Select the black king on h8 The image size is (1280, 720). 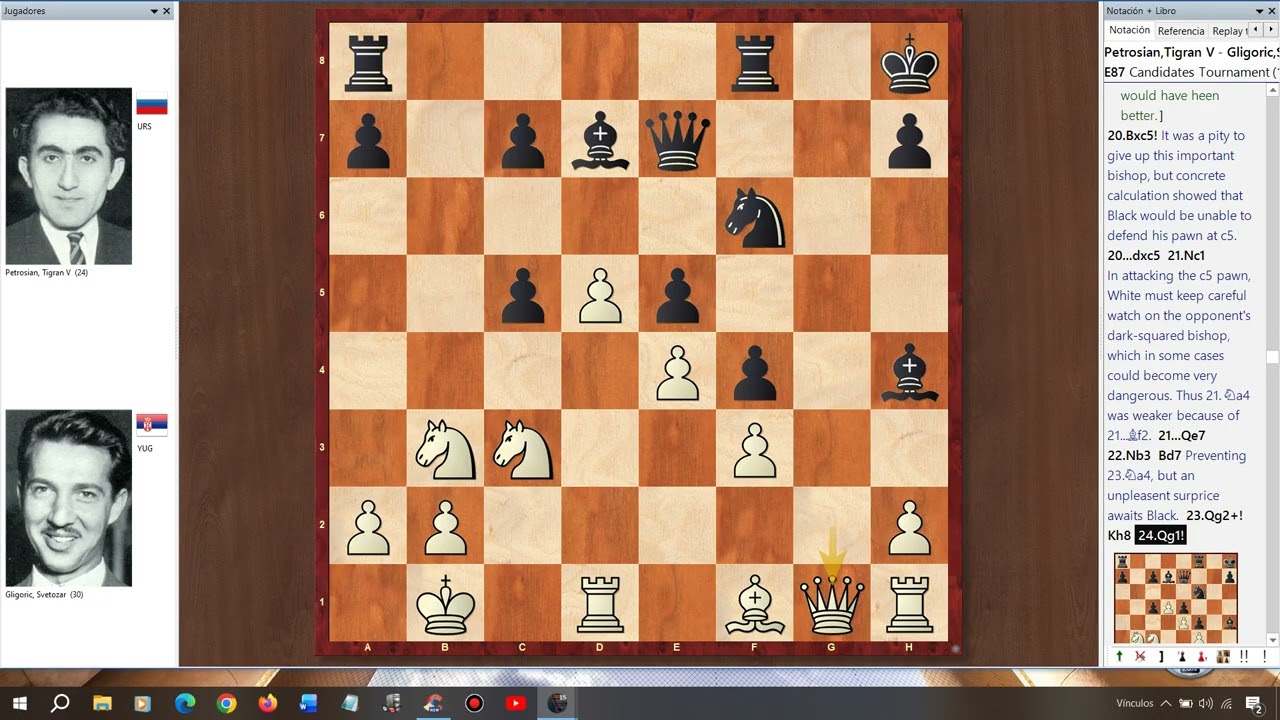pos(909,62)
